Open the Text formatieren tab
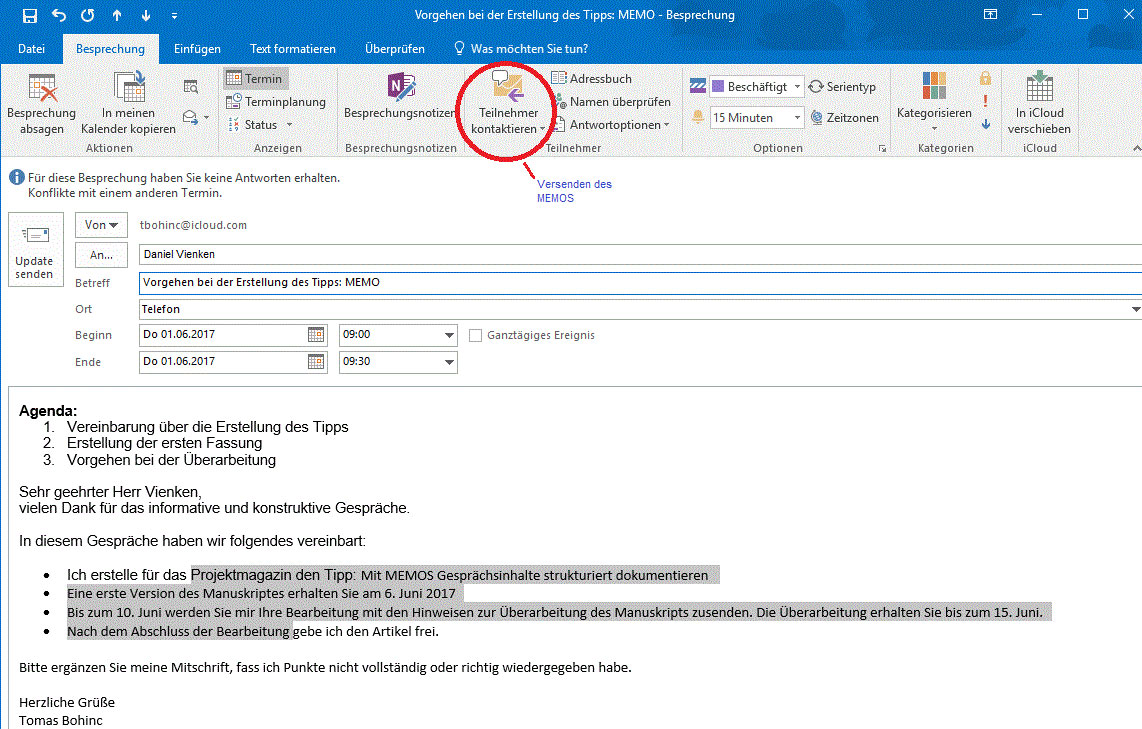This screenshot has height=729, width=1142. [293, 48]
